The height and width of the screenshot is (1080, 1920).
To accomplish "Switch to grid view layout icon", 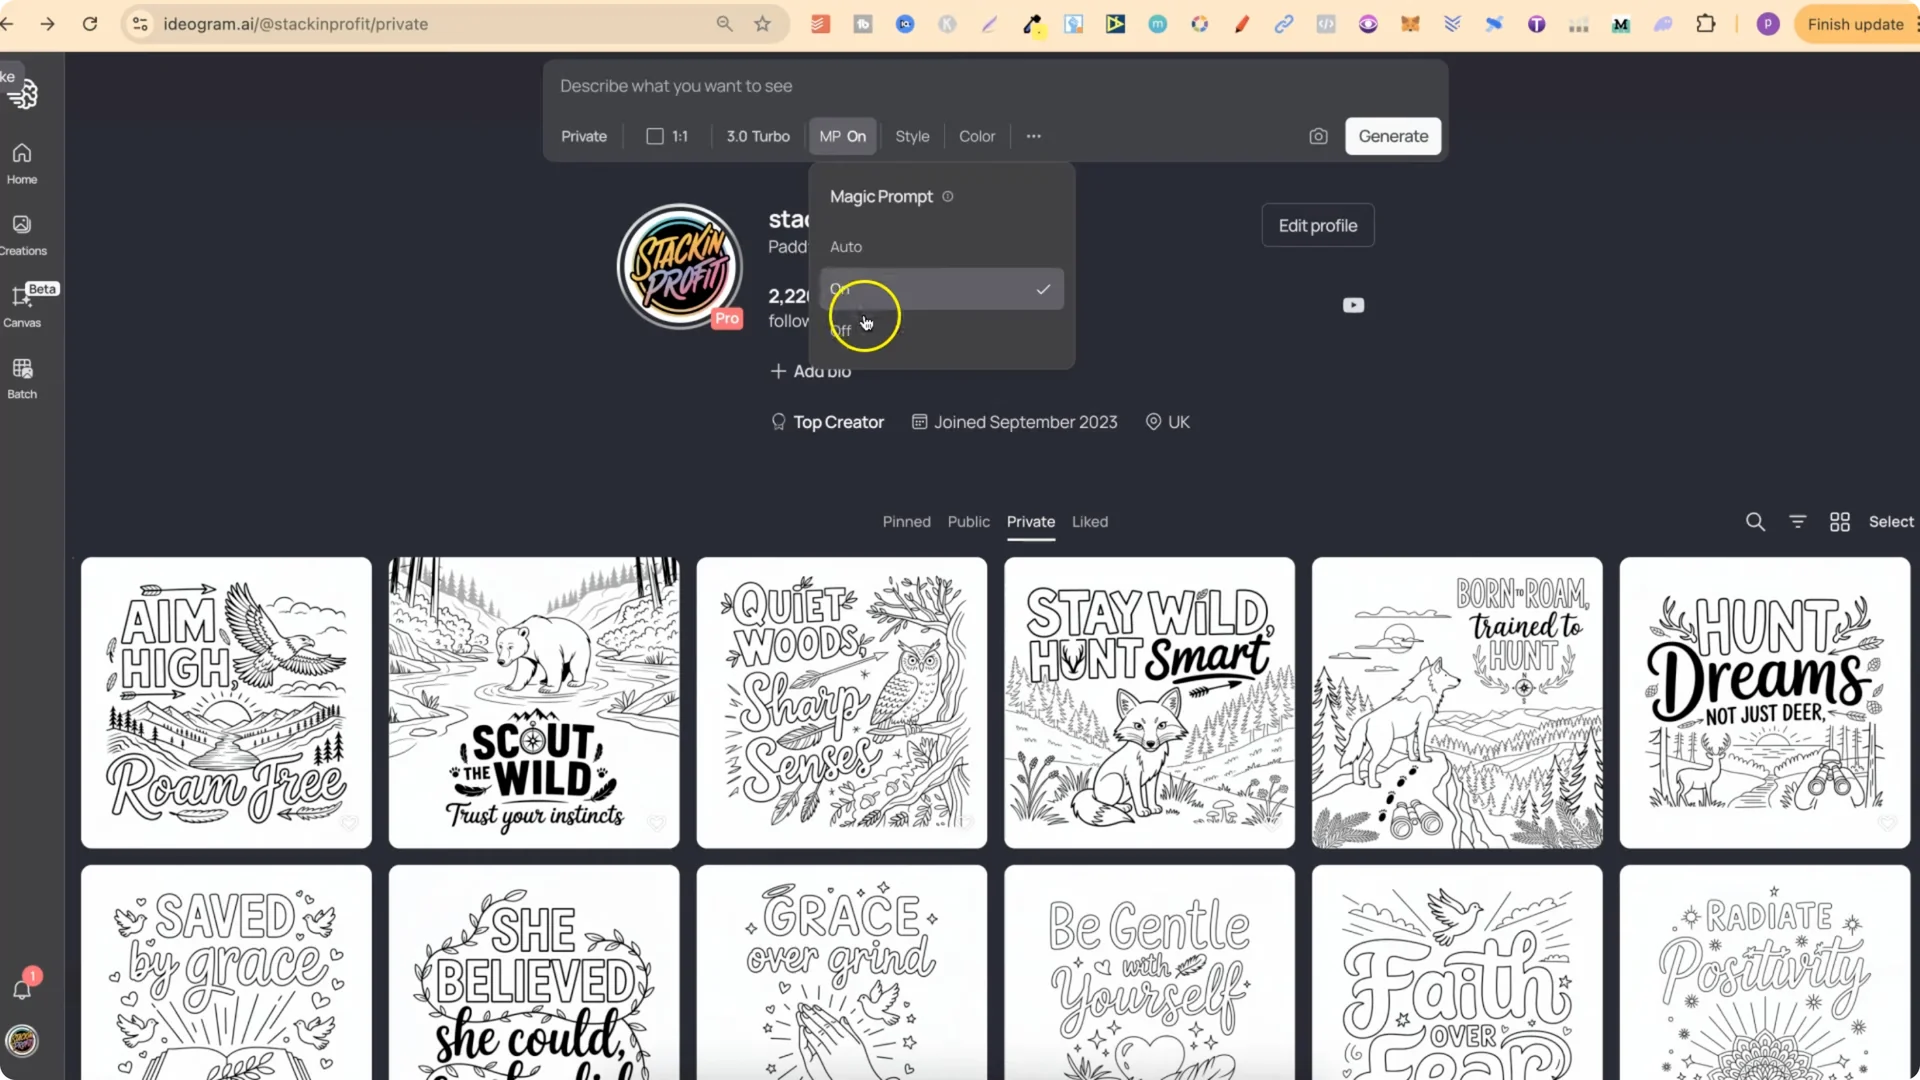I will tap(1839, 521).
